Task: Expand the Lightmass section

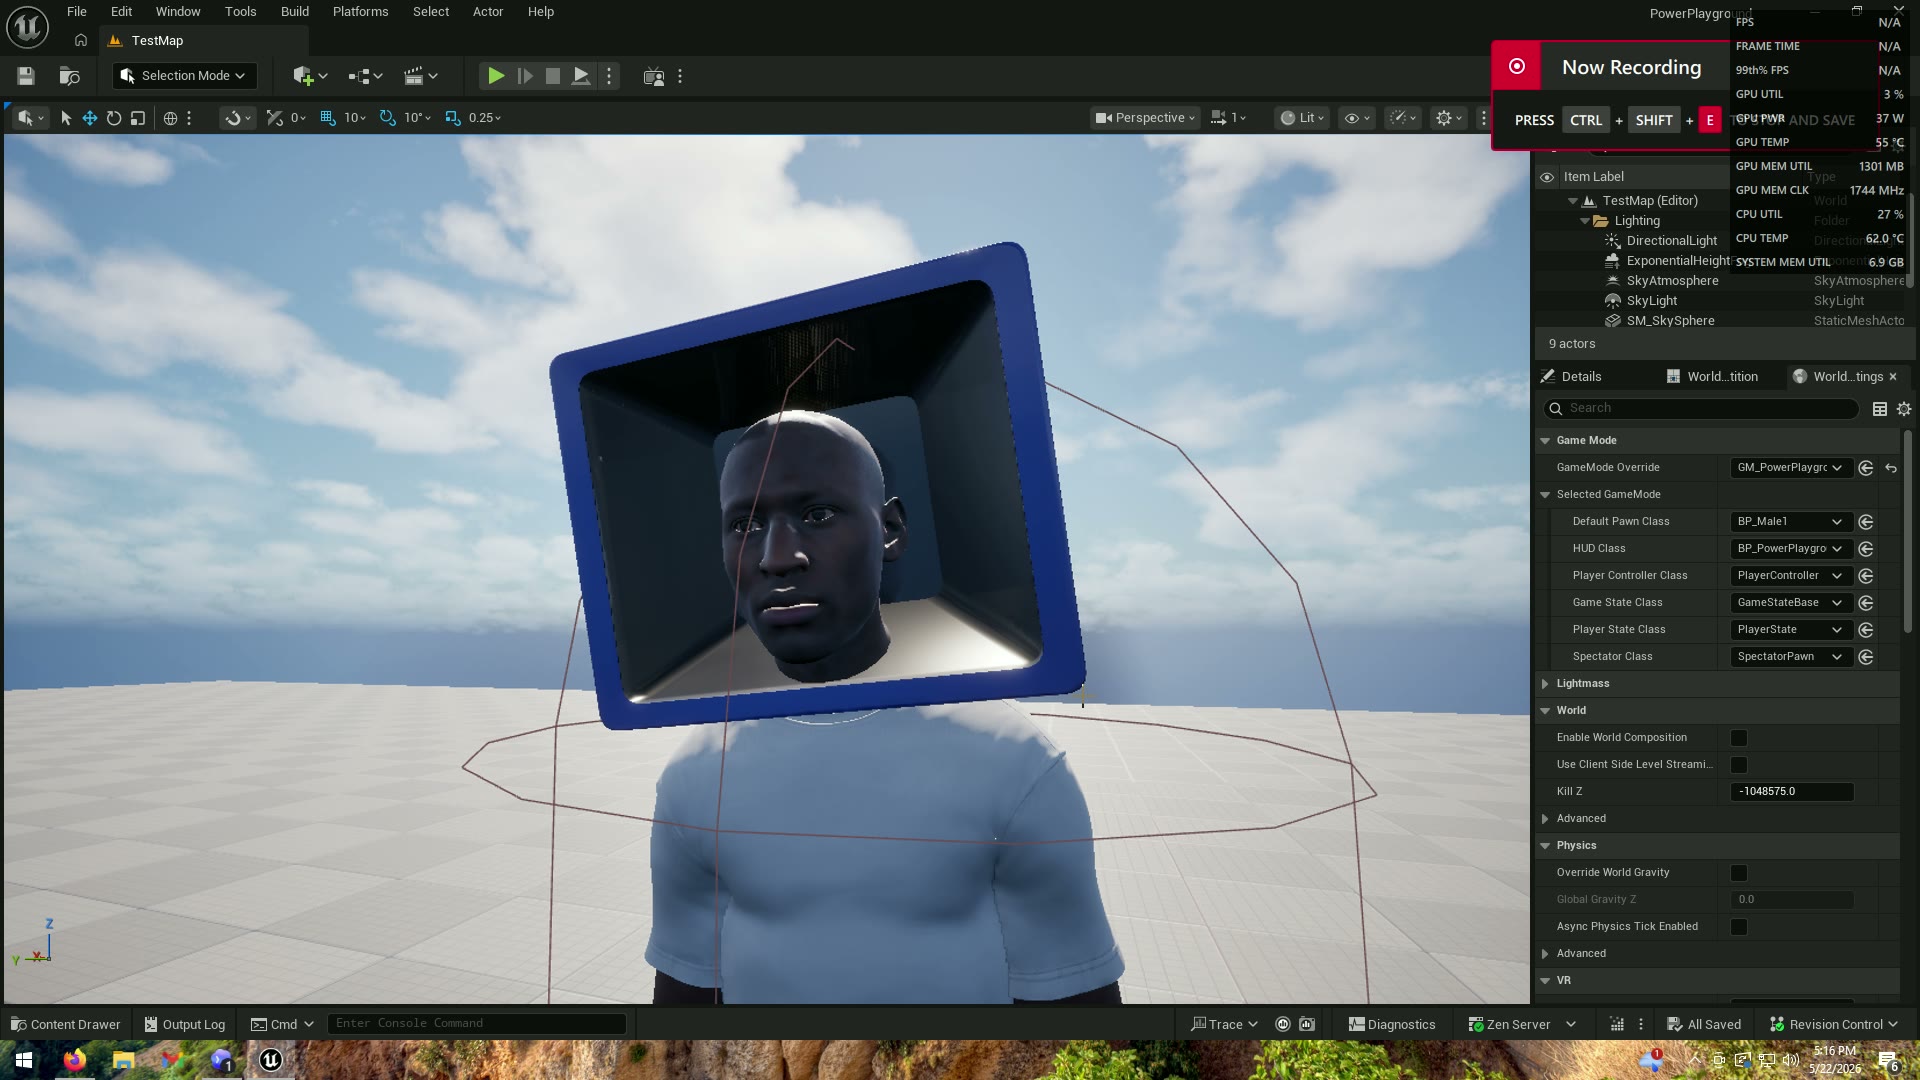Action: (1545, 684)
